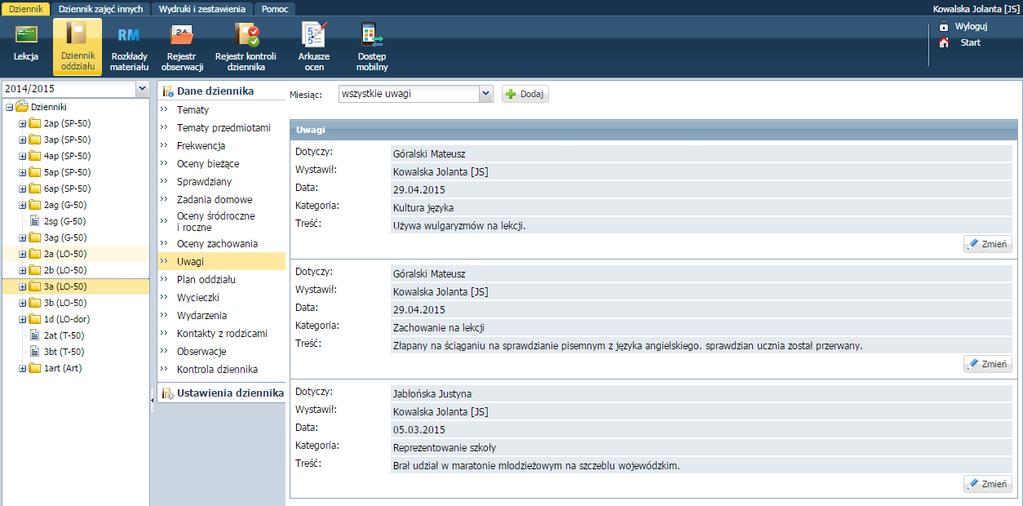Click the Wyloguj padlock icon
The height and width of the screenshot is (506, 1023).
tap(943, 27)
